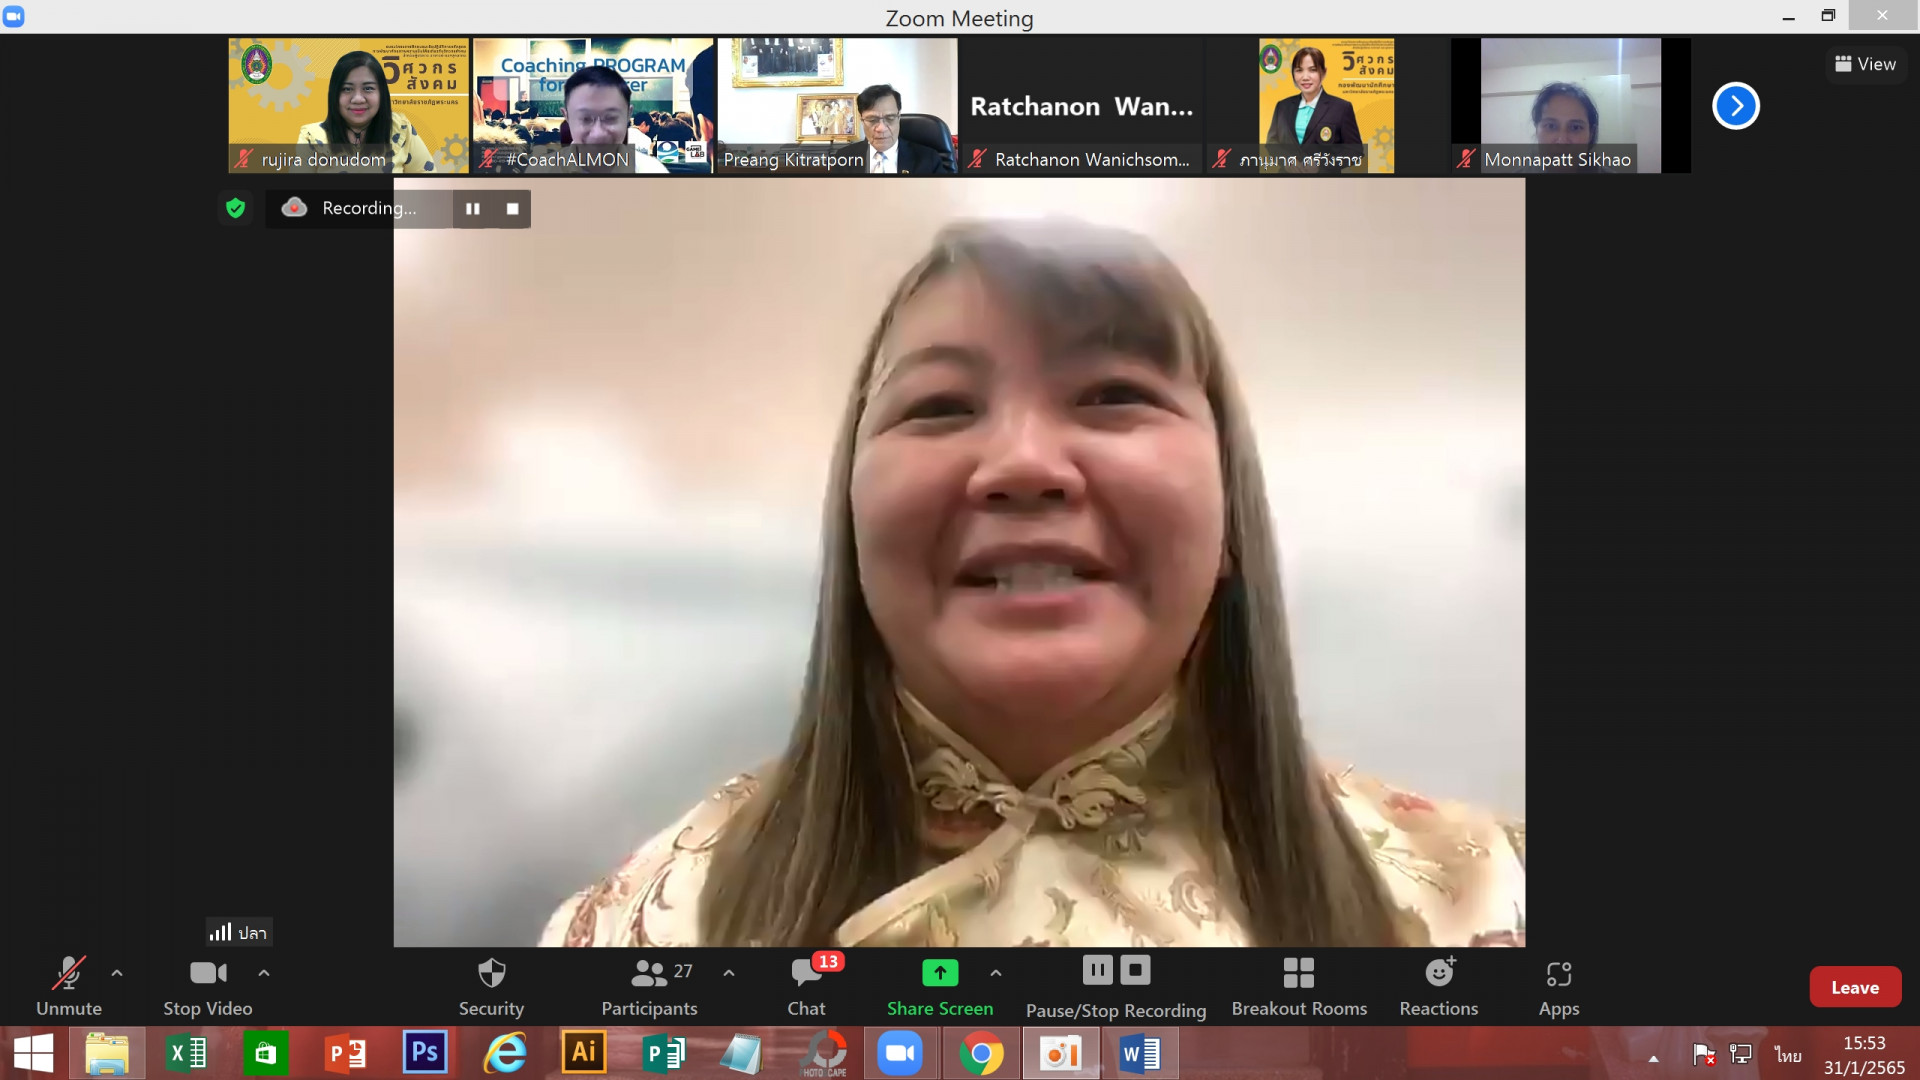Open File Explorer from the taskbar

coord(107,1054)
